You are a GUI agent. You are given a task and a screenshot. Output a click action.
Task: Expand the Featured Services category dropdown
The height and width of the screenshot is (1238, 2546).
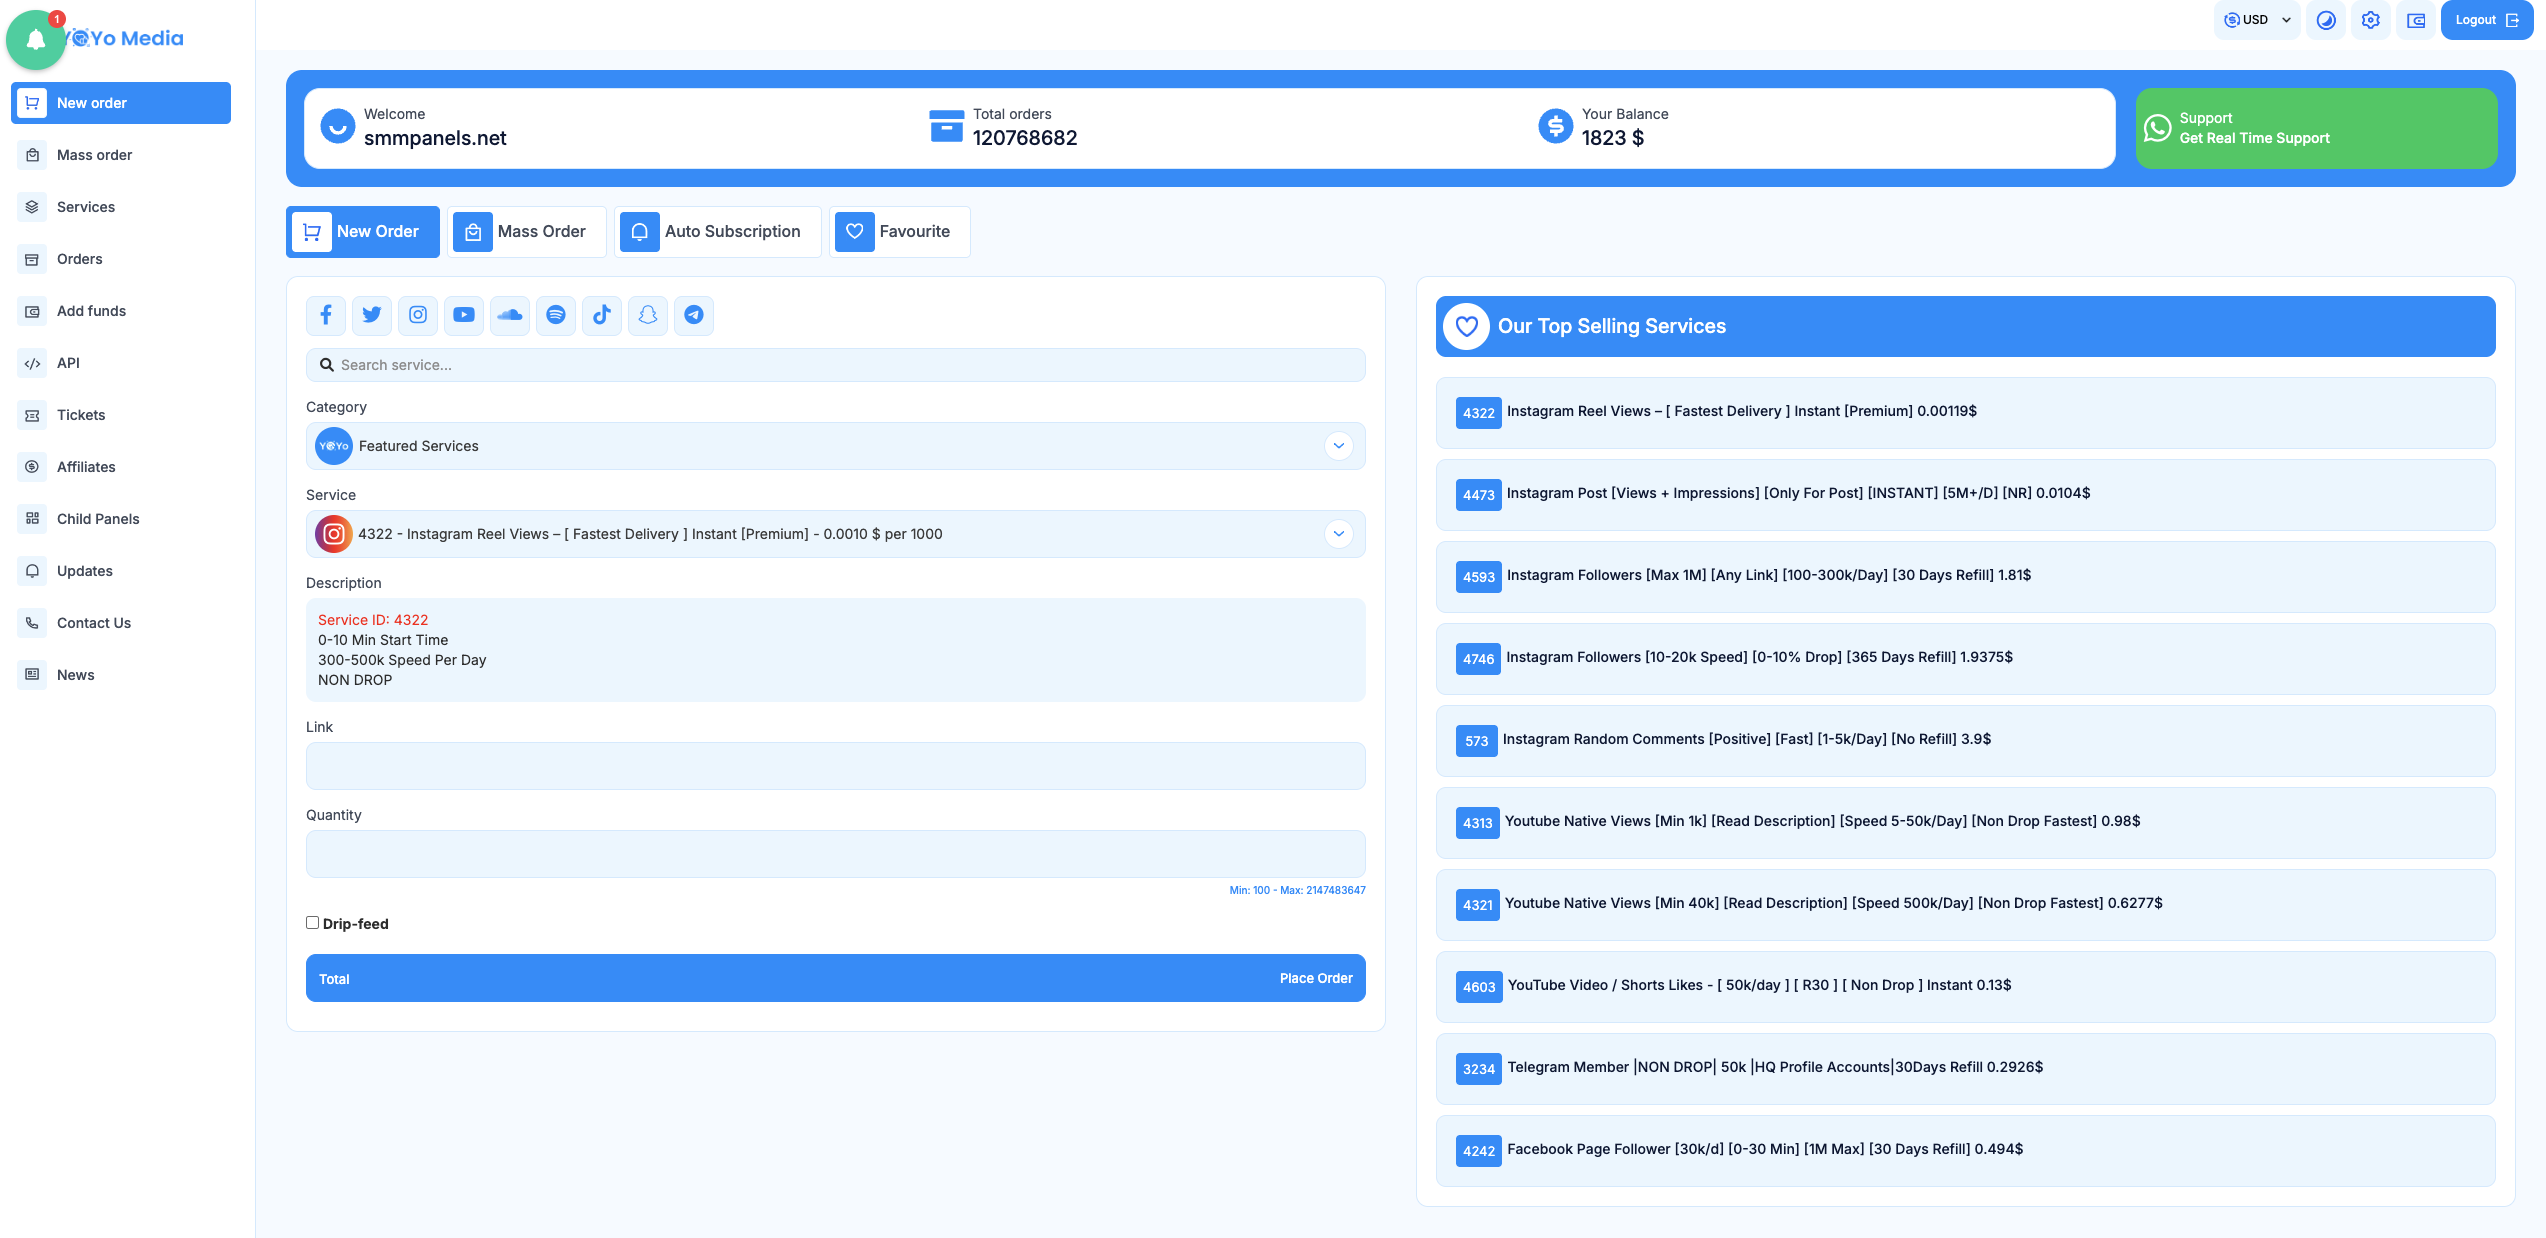(835, 446)
